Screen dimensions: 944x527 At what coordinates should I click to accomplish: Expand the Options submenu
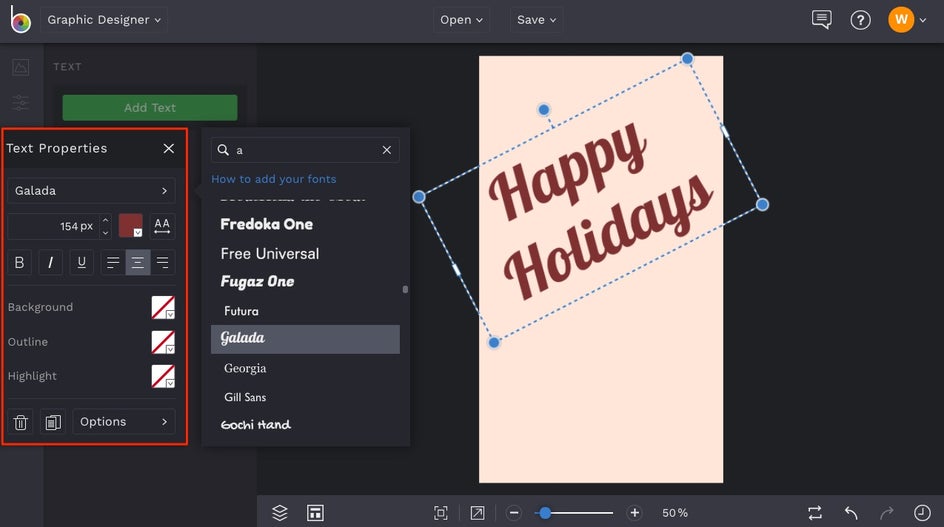click(124, 422)
